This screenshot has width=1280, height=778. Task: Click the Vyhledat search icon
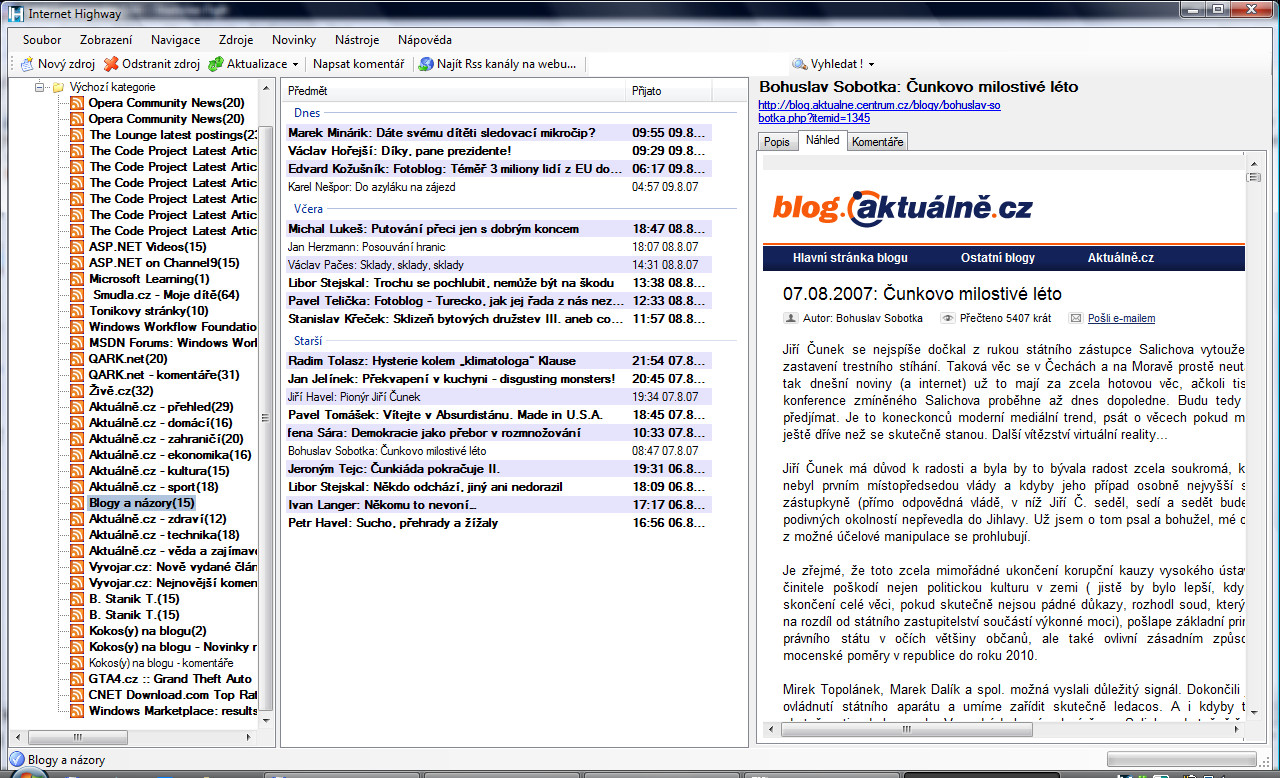[x=800, y=64]
